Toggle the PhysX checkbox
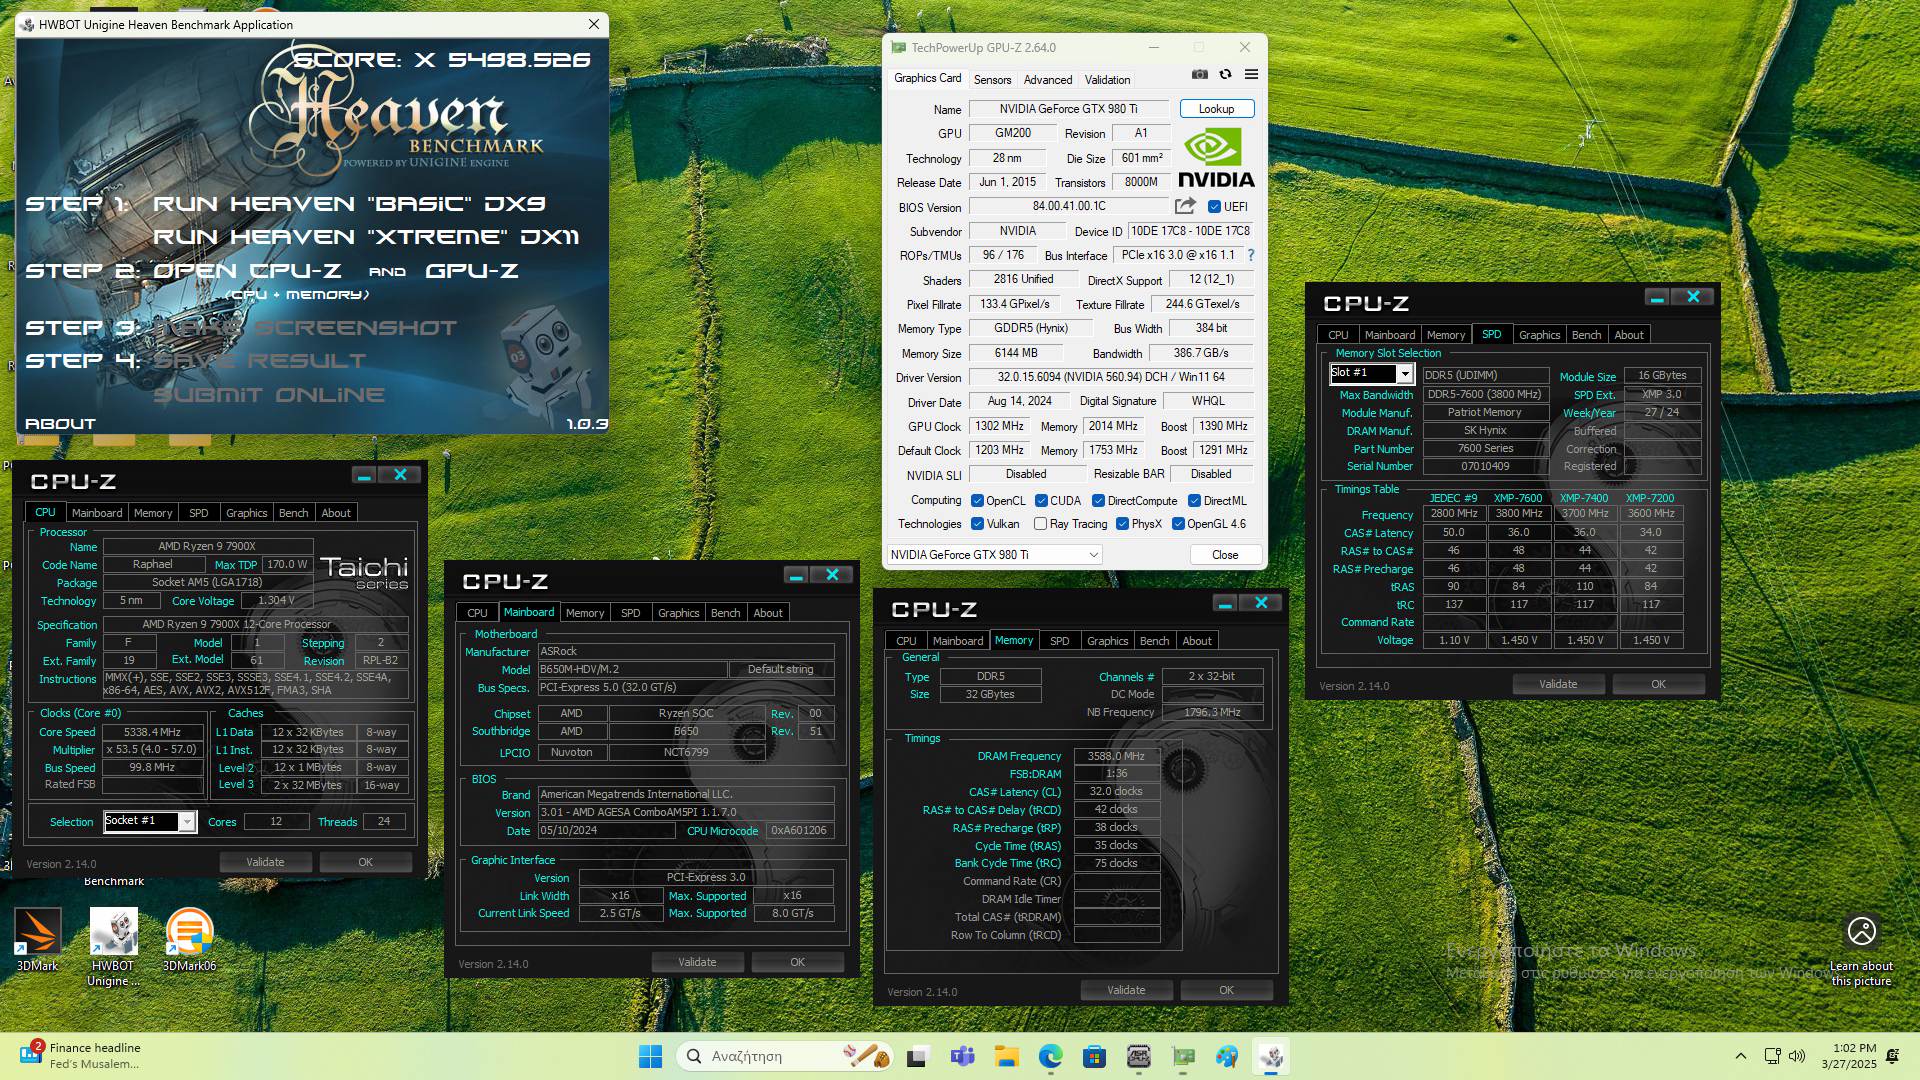The height and width of the screenshot is (1080, 1920). pyautogui.click(x=1122, y=524)
